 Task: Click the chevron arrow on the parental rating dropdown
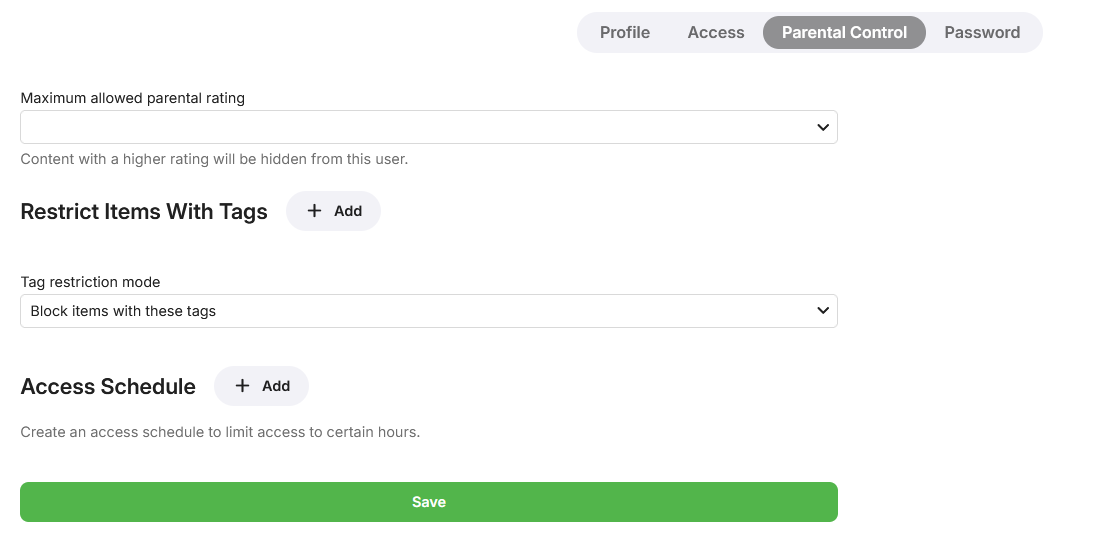822,127
